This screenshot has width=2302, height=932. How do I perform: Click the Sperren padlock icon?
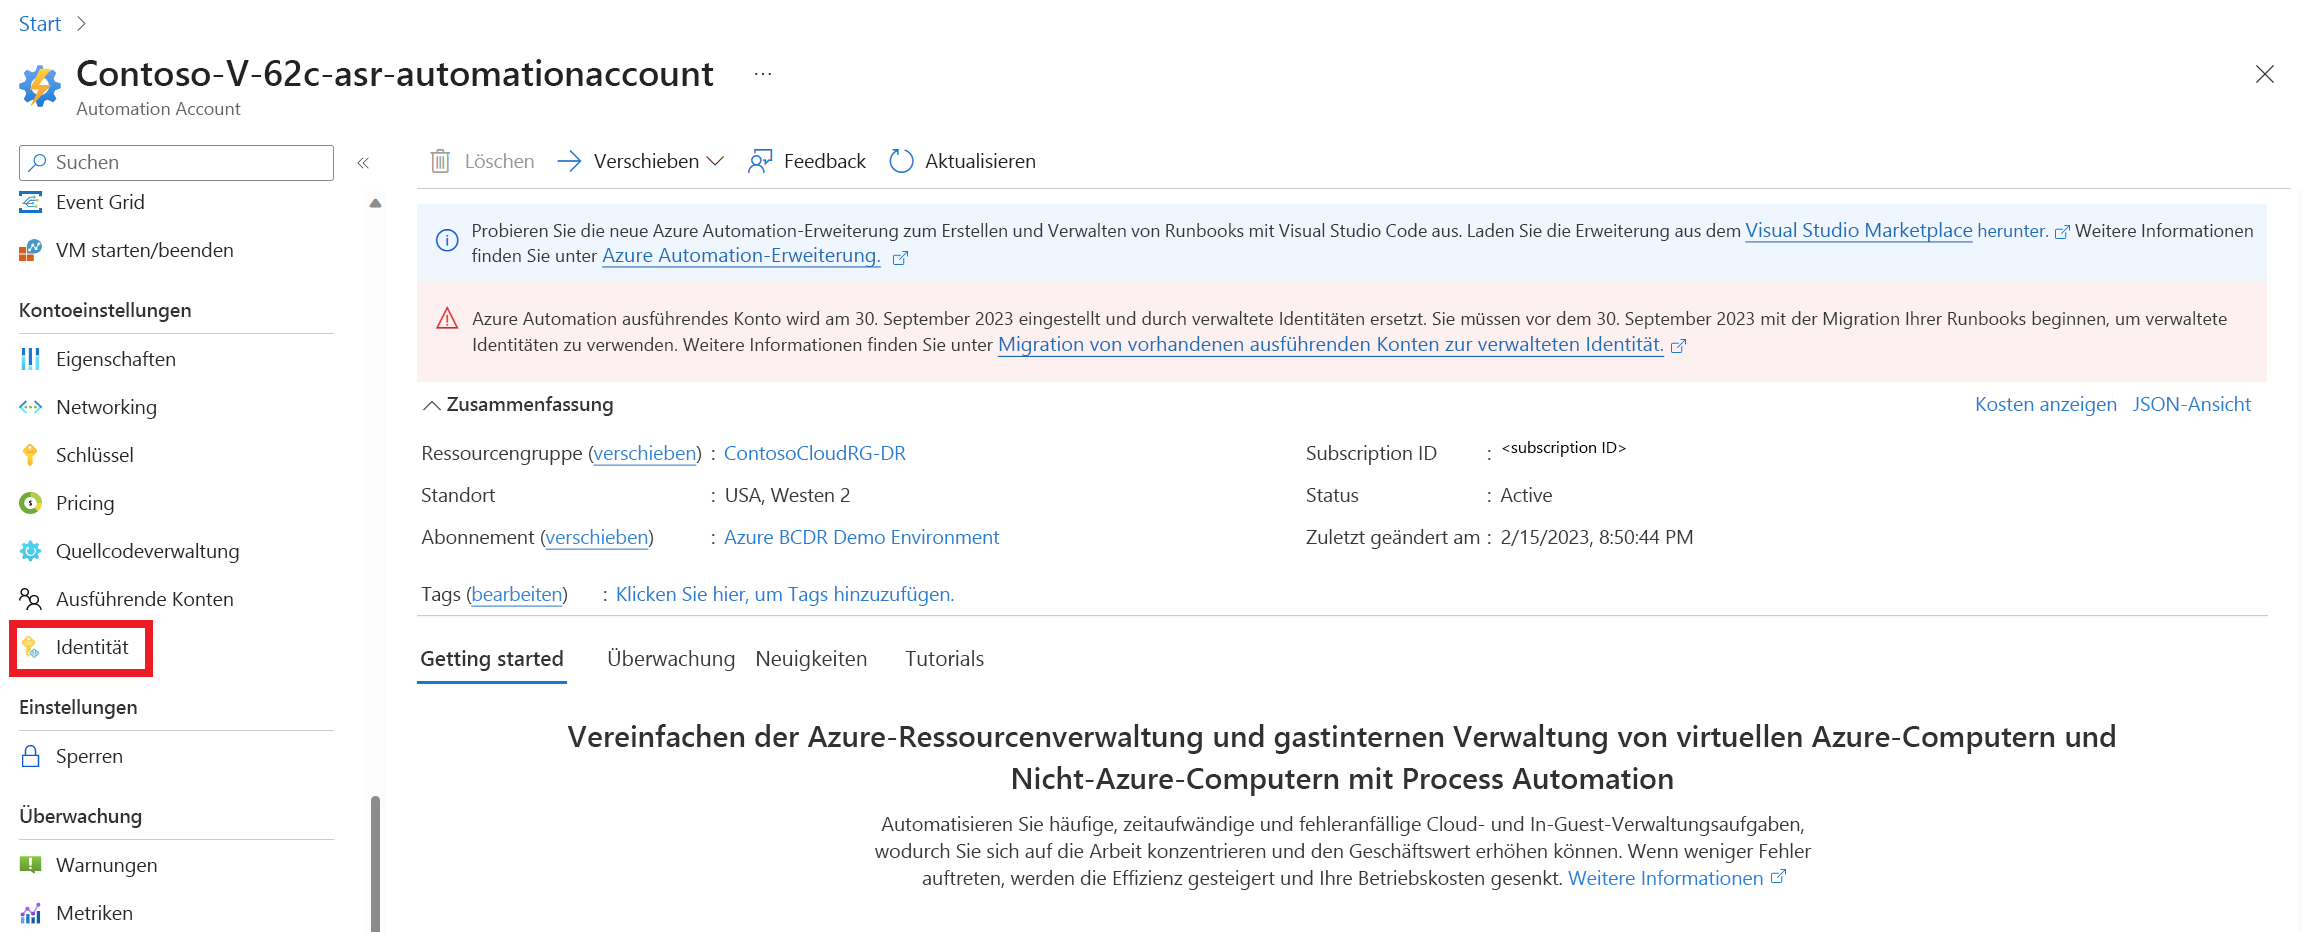(31, 756)
